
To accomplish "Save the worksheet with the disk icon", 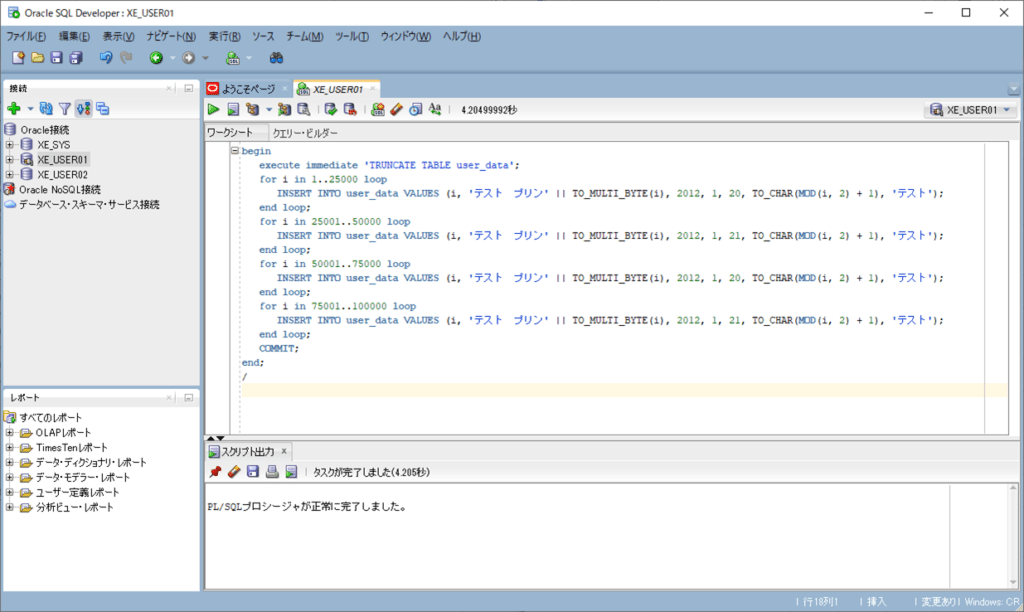I will (57, 58).
